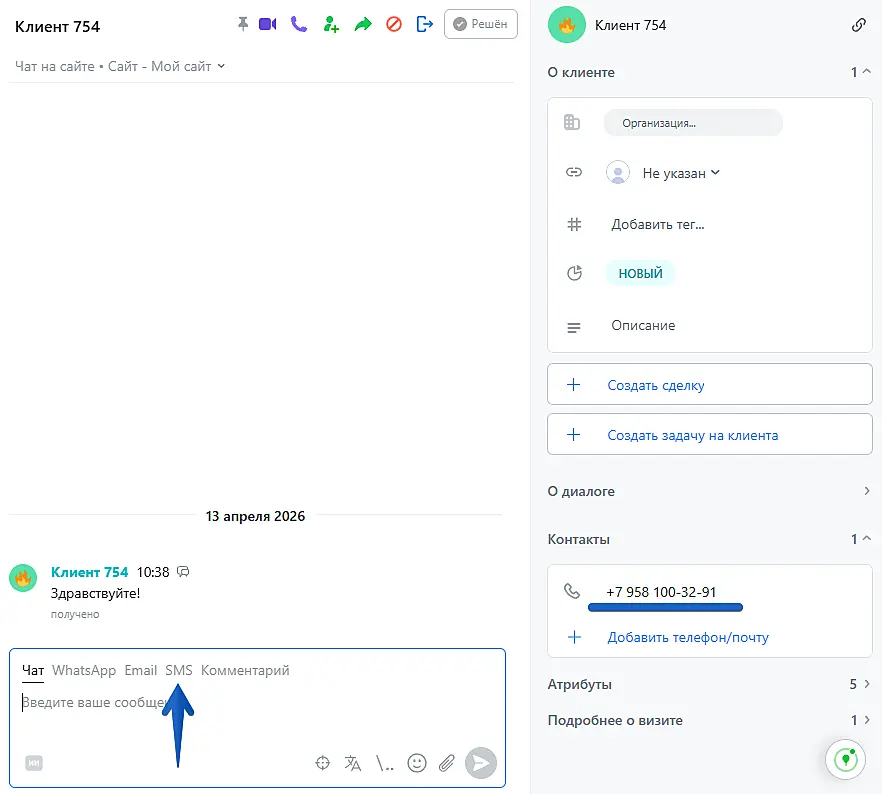Image resolution: width=882 pixels, height=794 pixels.
Task: Attach a file with the paperclip icon
Action: [x=447, y=763]
